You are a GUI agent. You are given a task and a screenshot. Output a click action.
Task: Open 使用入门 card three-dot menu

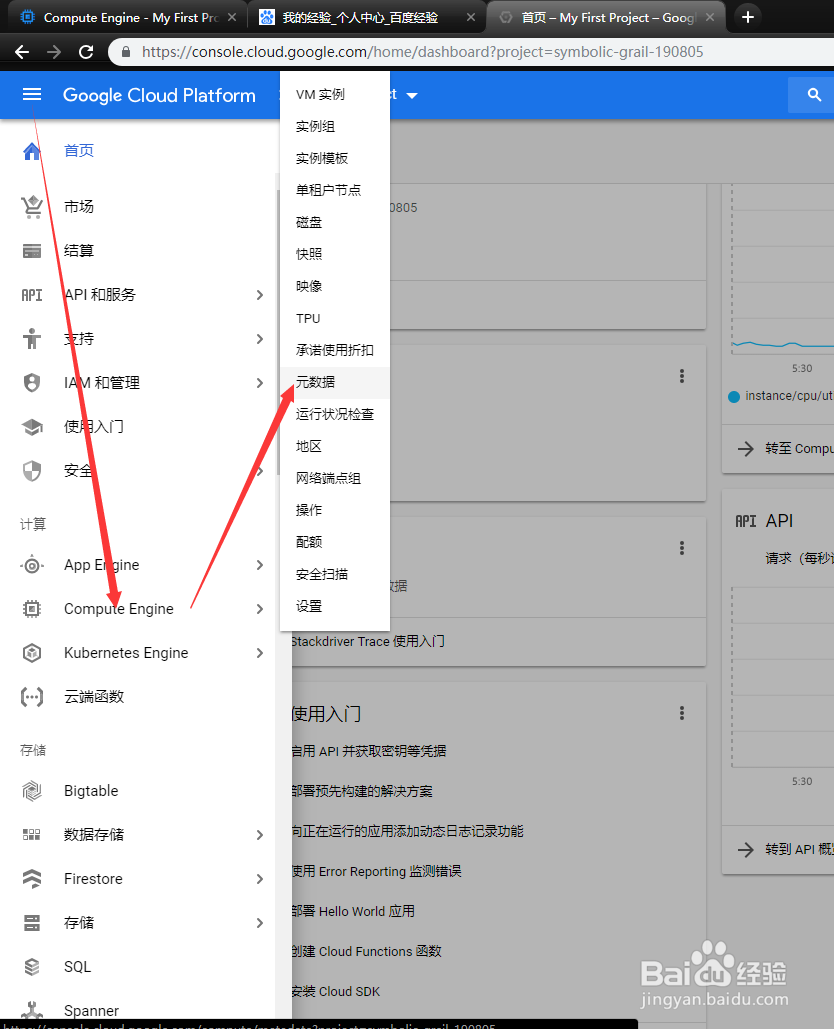[682, 713]
